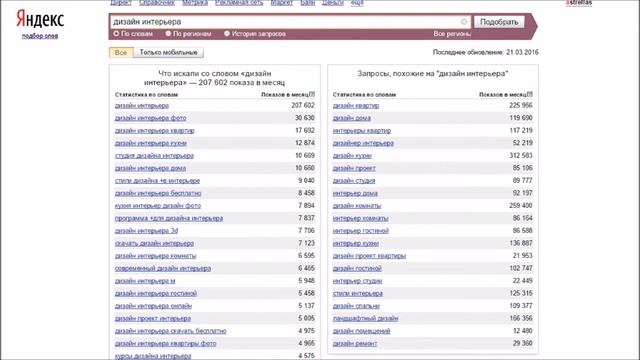Select the 'История запросов' radio button
The image size is (640, 360).
point(227,34)
